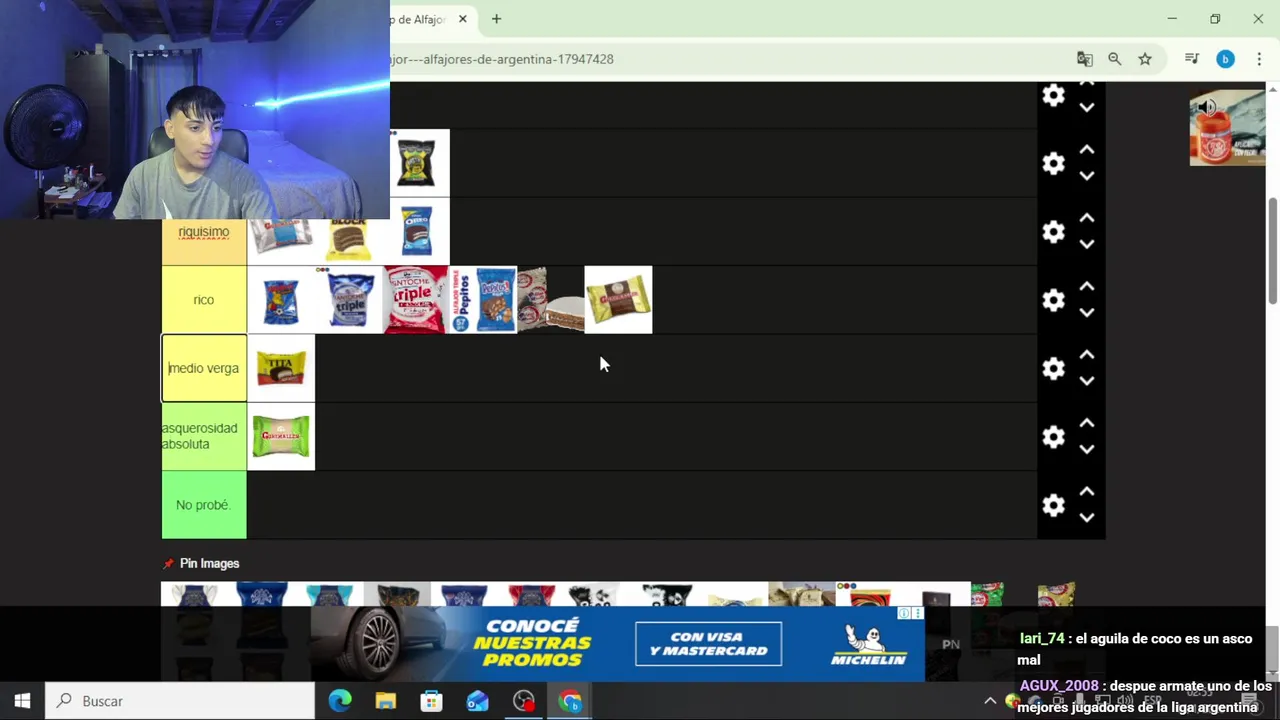Open settings gear for the No probé tier
The width and height of the screenshot is (1280, 720).
1053,505
